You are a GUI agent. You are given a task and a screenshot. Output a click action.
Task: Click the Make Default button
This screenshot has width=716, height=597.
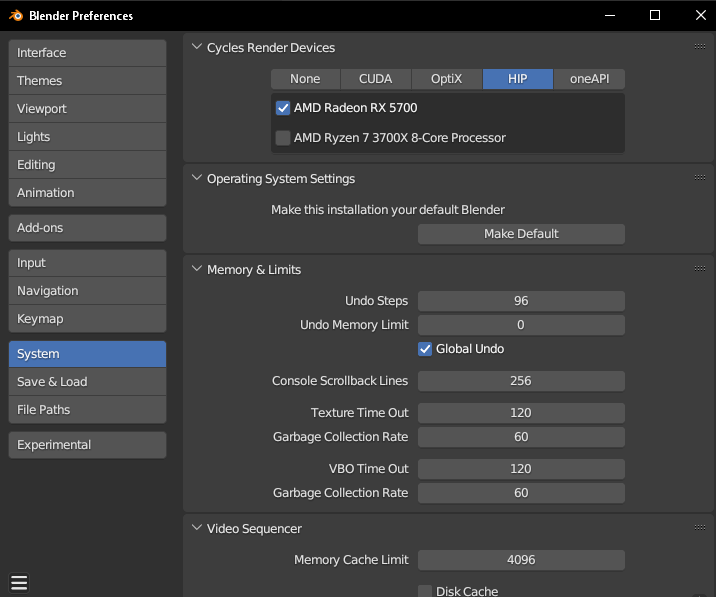tap(521, 234)
